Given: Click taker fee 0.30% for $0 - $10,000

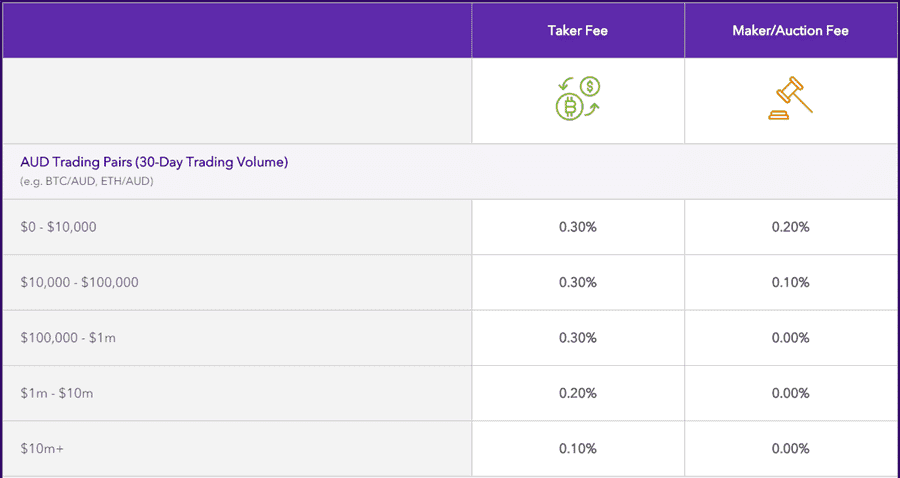Looking at the screenshot, I should [x=577, y=227].
